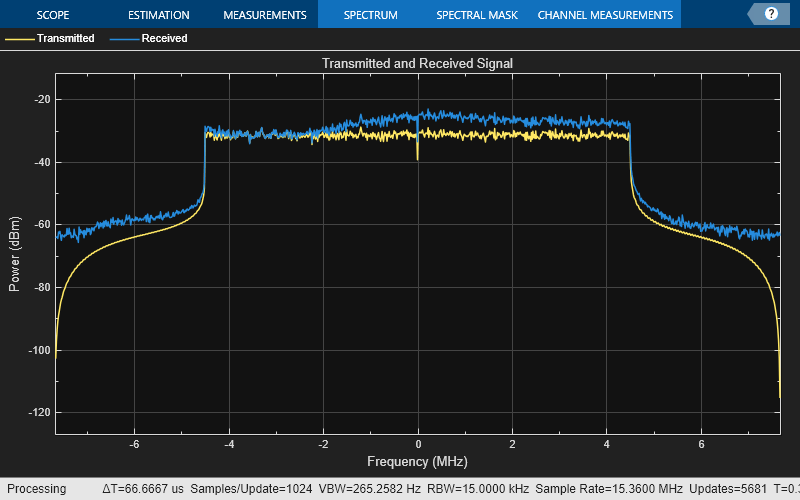Click the blue Received line sample
800x500 pixels.
(x=124, y=39)
